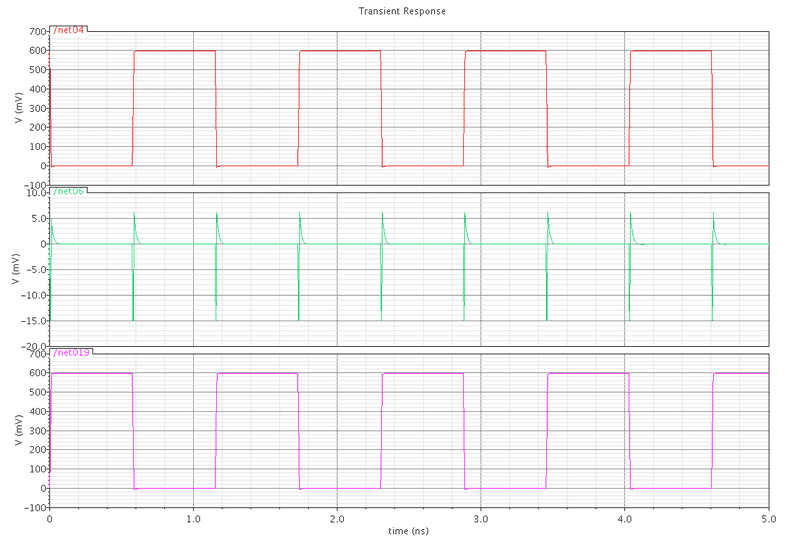800x543 pixels.
Task: Click the time (ns) axis label
Action: [x=408, y=531]
